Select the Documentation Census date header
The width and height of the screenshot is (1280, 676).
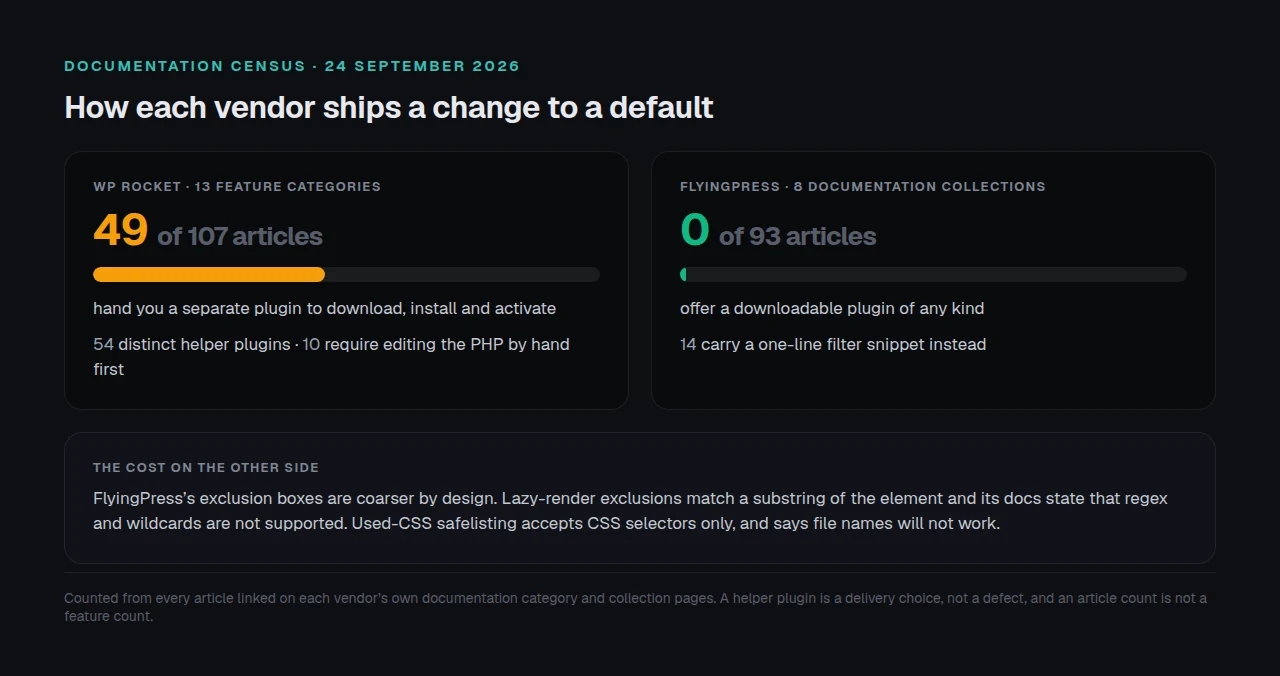[x=292, y=66]
